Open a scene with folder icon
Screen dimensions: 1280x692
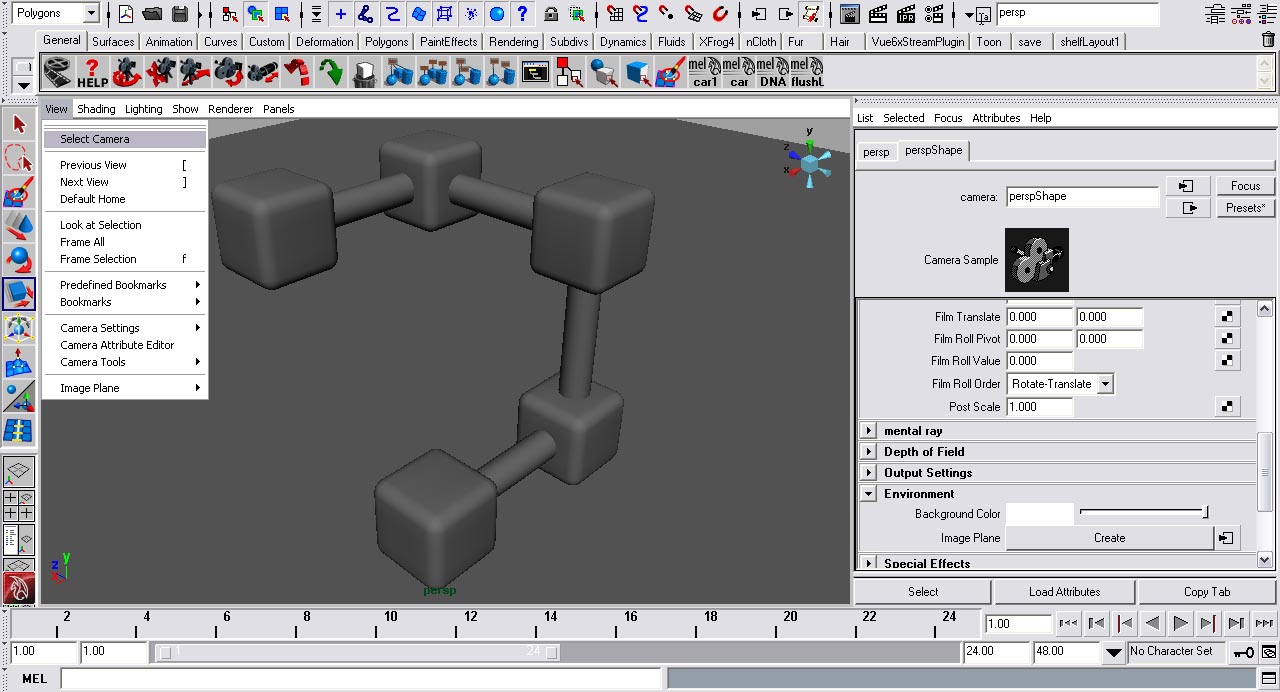[152, 14]
